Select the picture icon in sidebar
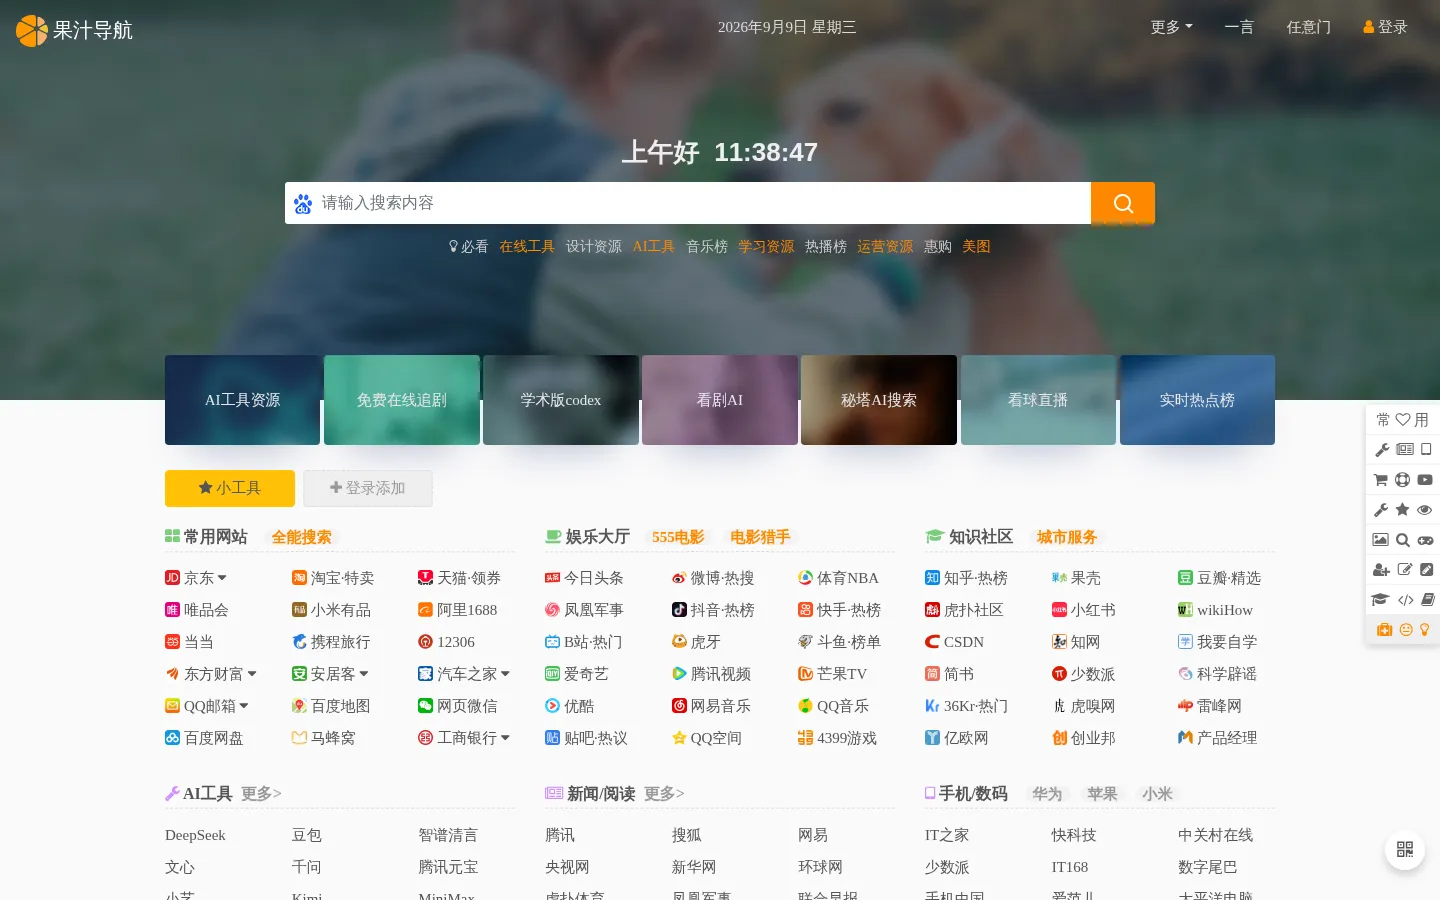 [1381, 540]
